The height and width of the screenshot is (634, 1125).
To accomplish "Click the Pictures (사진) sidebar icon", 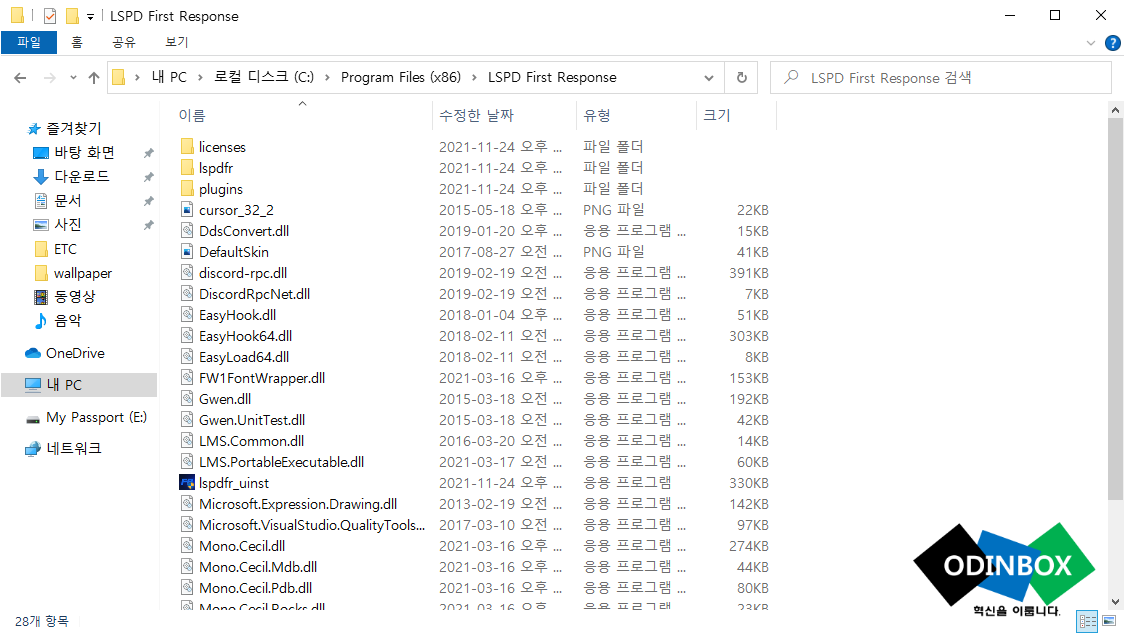I will click(x=41, y=224).
